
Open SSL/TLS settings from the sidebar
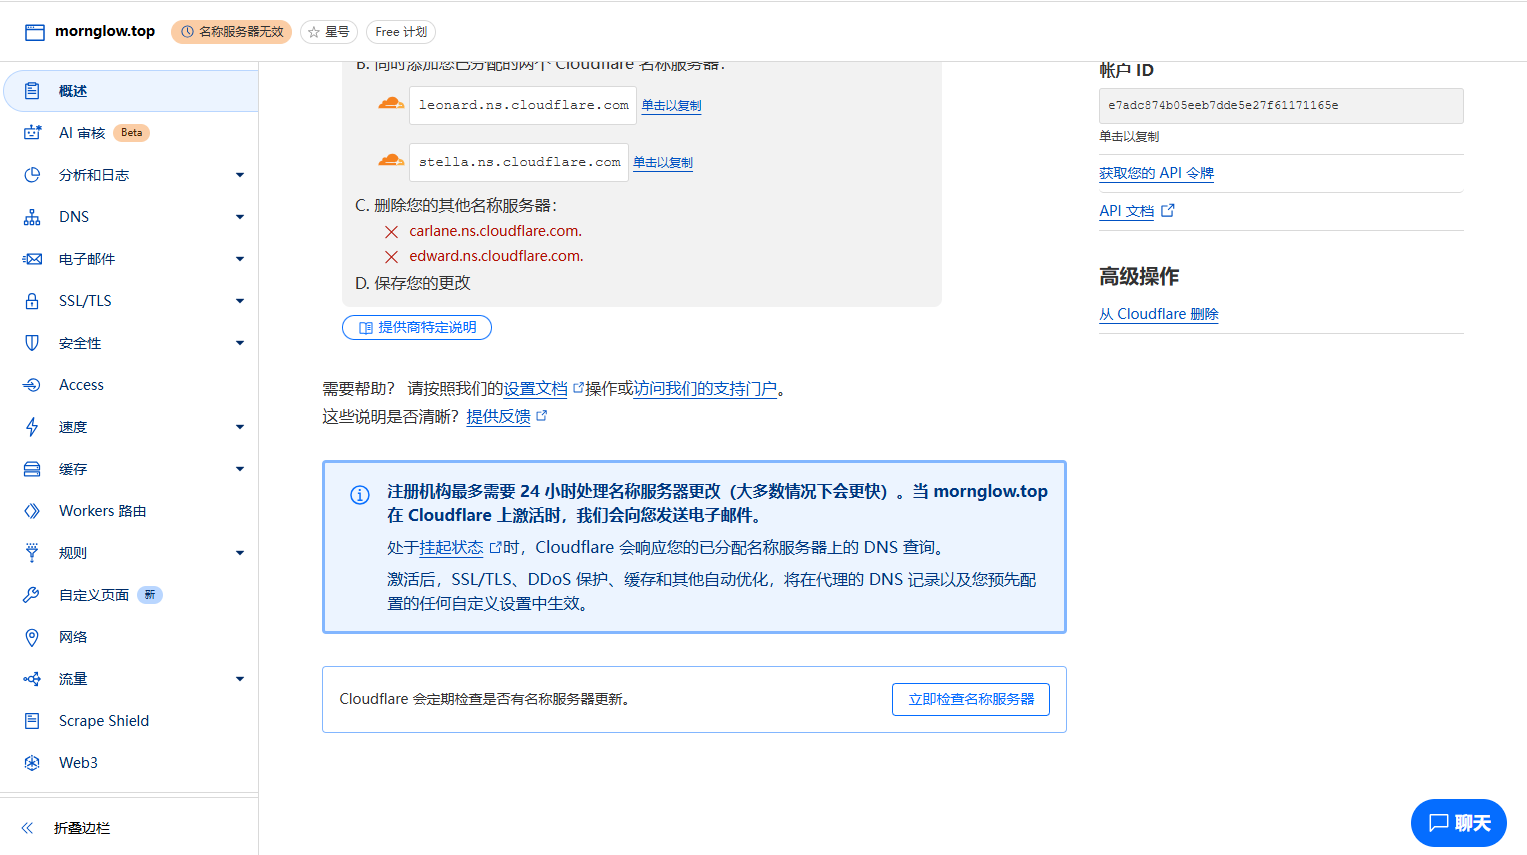click(x=34, y=300)
